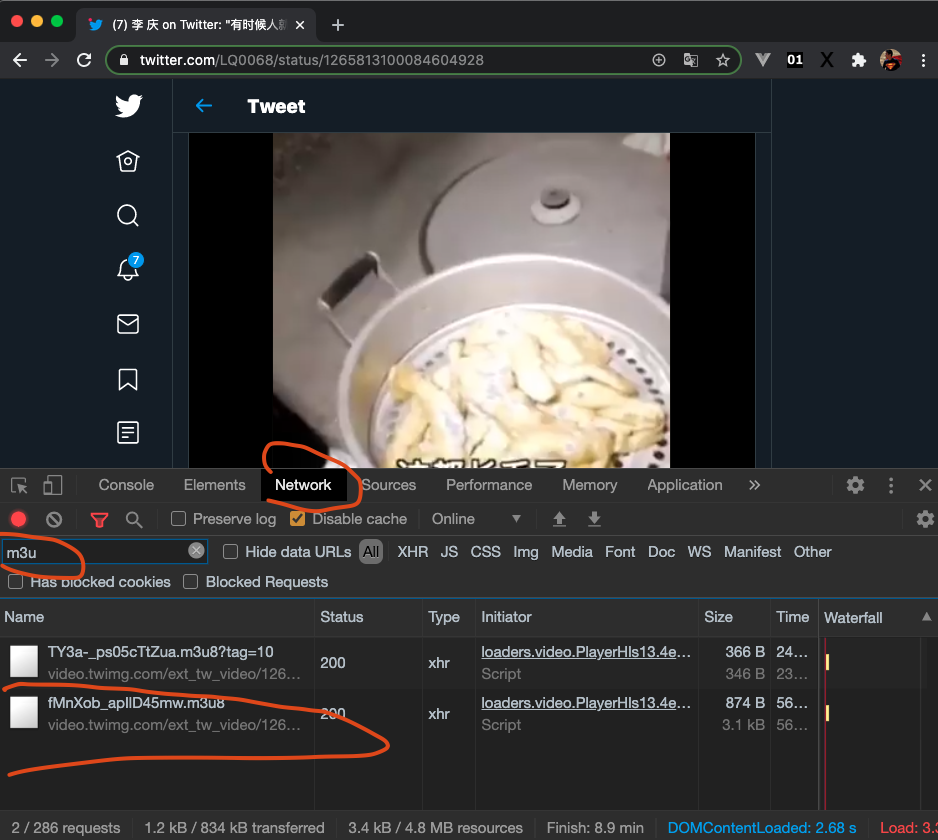Filter requests by Media type

pos(572,552)
